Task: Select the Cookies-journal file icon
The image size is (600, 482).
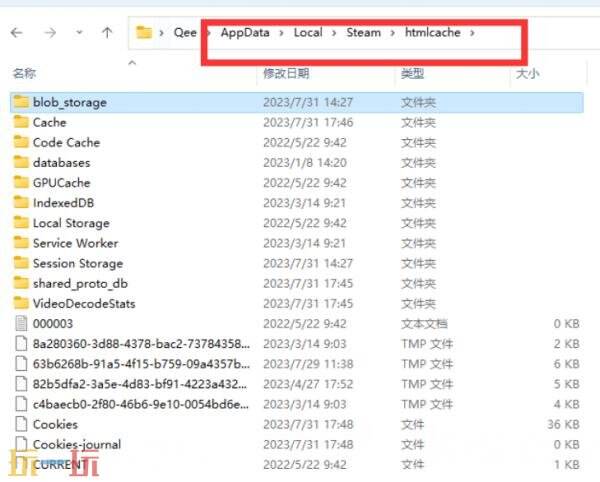Action: click(21, 444)
